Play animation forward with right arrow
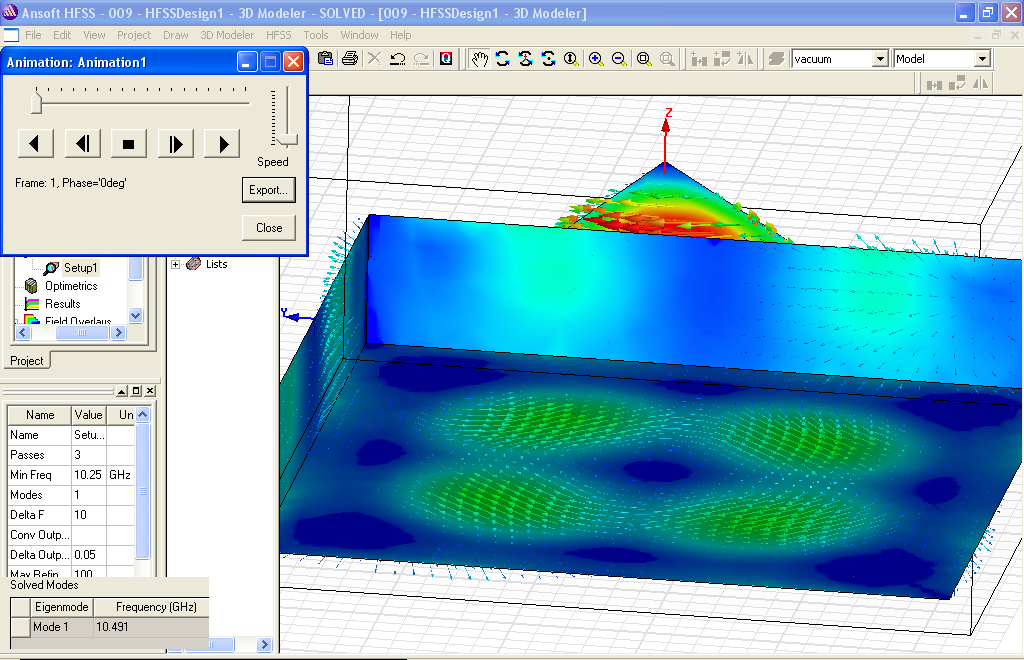 tap(222, 144)
